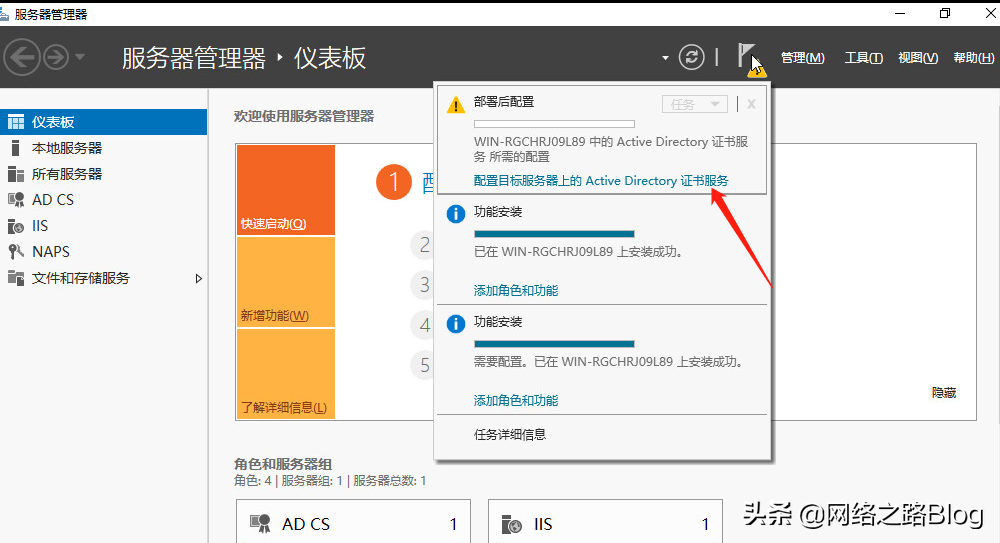
Task: Open the 管理(M) menu
Action: pos(802,58)
